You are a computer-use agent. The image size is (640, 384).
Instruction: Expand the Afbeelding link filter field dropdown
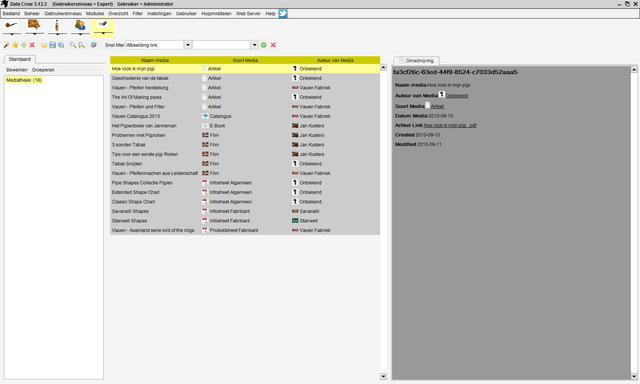click(188, 45)
